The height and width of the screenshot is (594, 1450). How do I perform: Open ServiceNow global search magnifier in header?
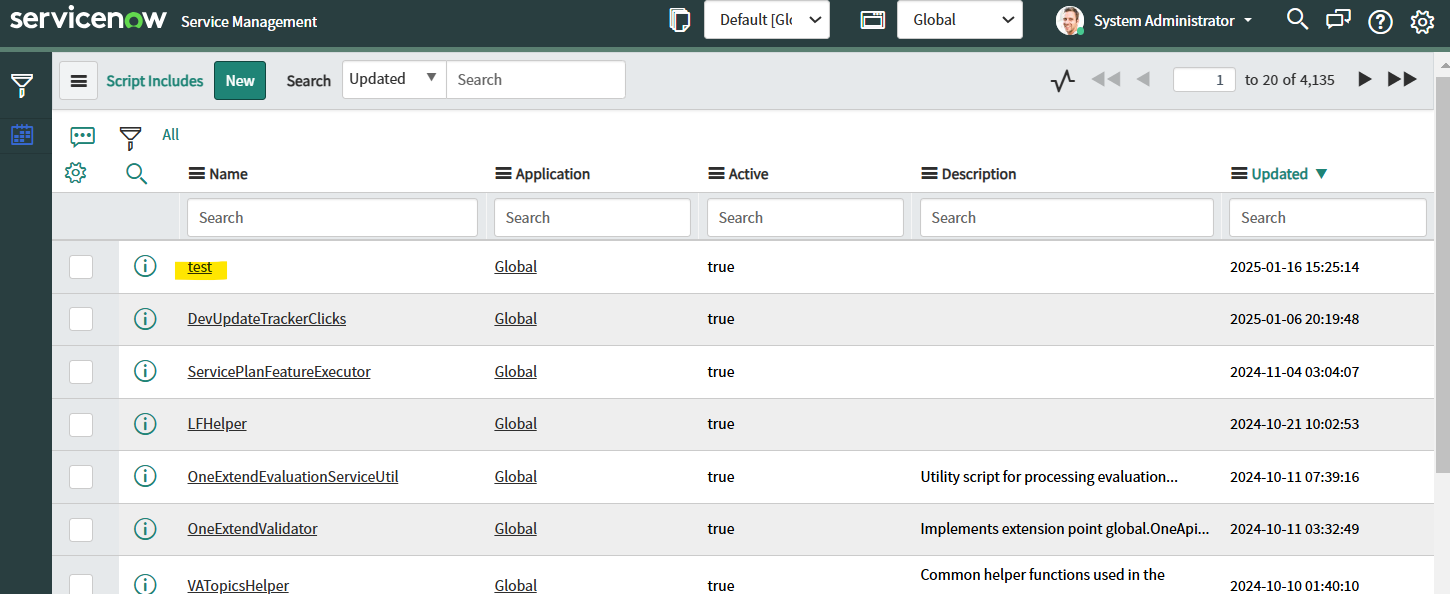pos(1297,20)
